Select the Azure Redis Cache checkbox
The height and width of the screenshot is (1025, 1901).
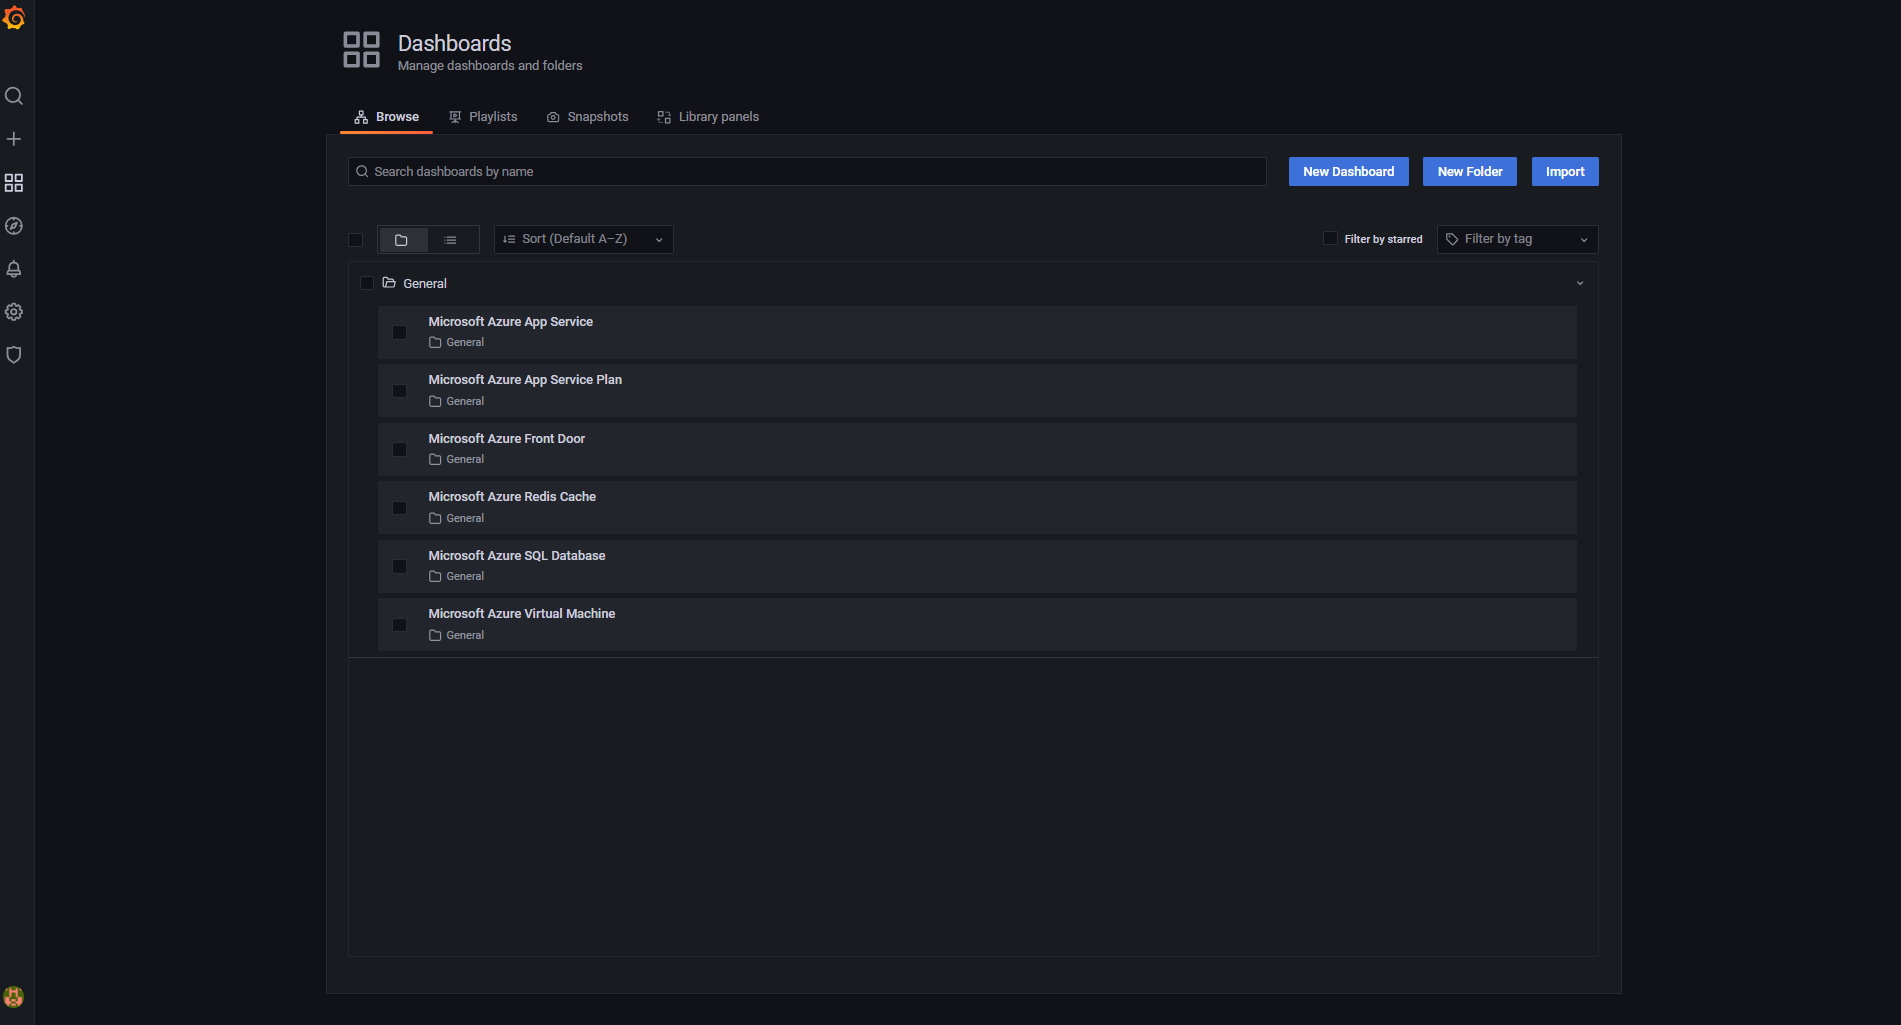400,508
